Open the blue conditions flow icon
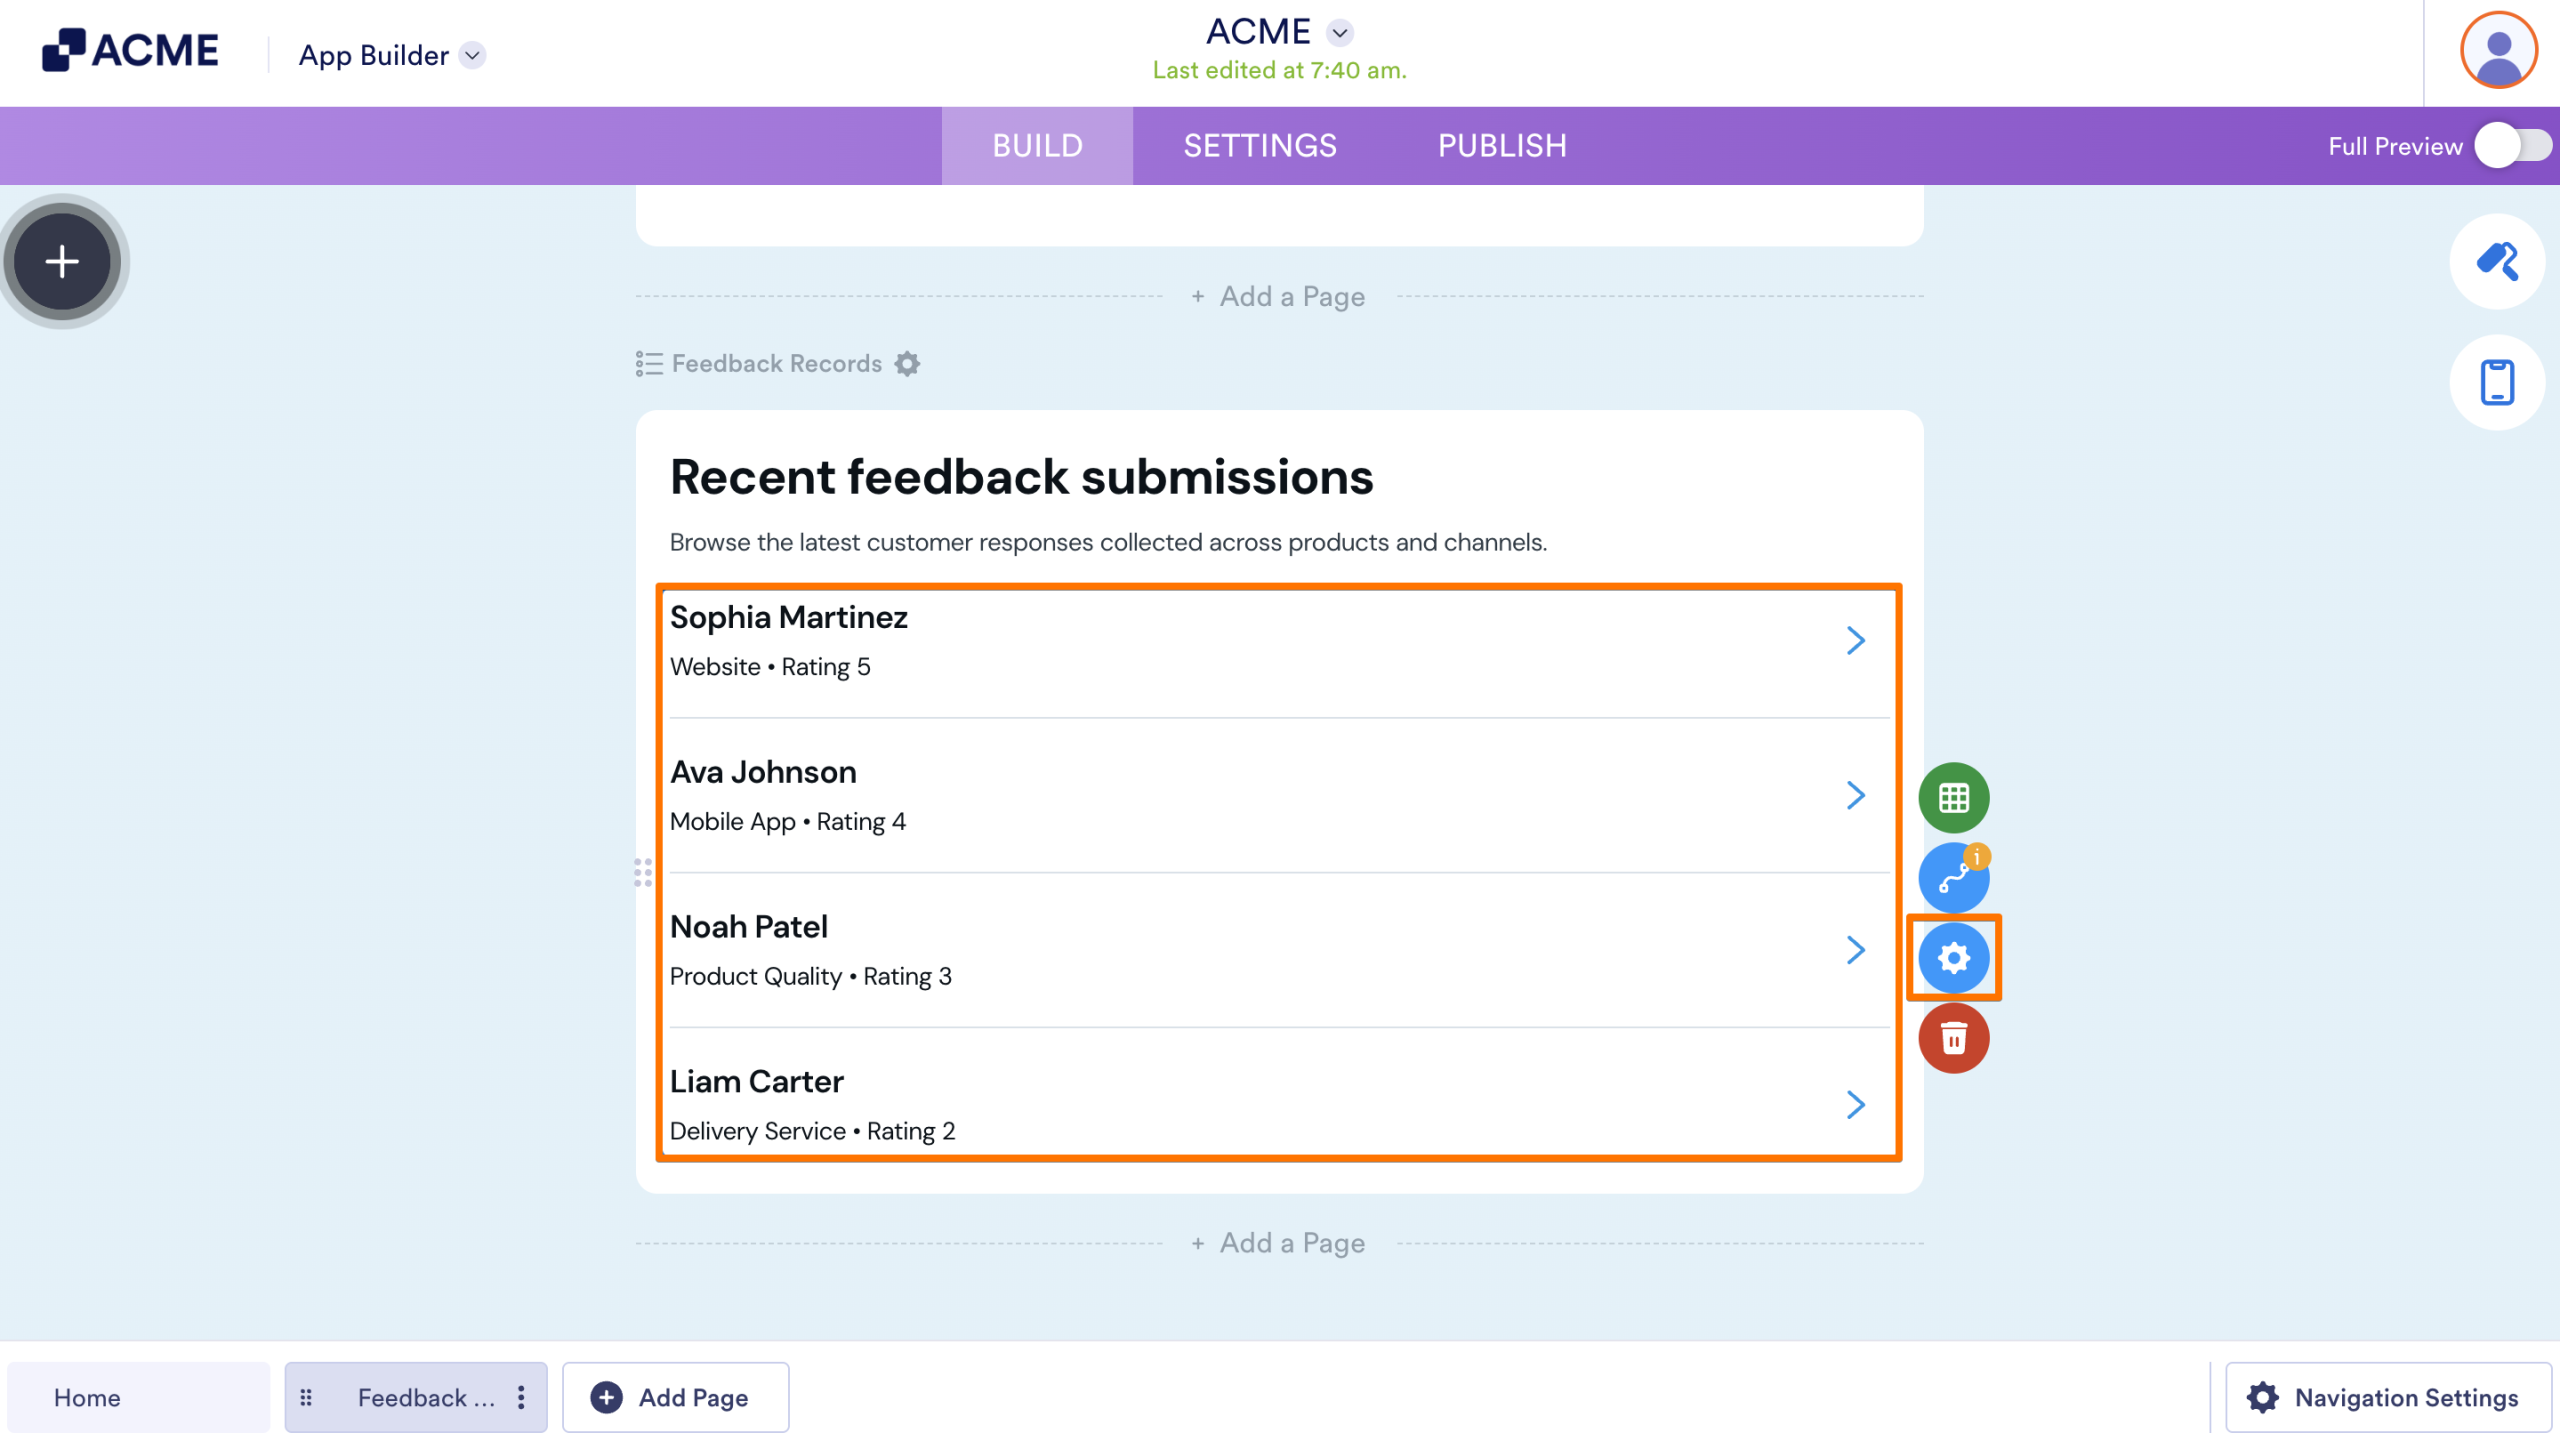2560x1441 pixels. [1953, 878]
